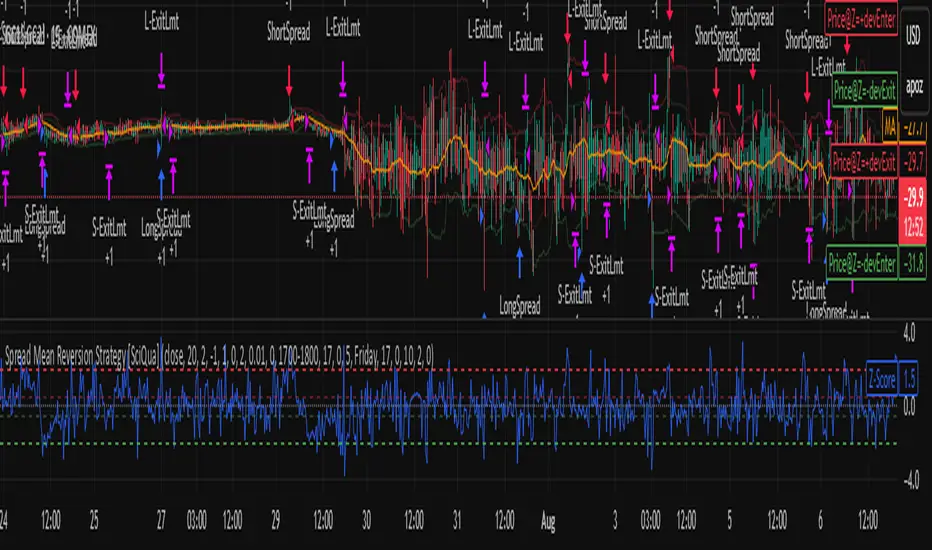Image resolution: width=932 pixels, height=550 pixels.
Task: Click the blue LongSpread arrow above 31 12:00
Action: pos(520,262)
